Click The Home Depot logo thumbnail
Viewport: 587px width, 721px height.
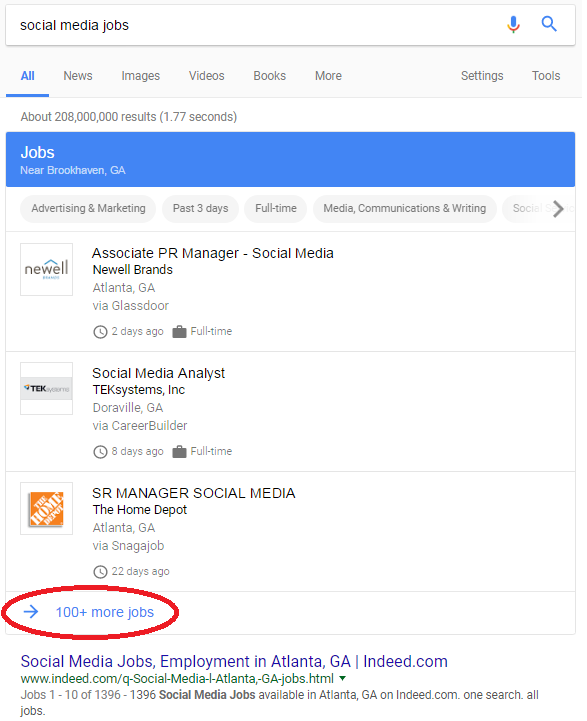pyautogui.click(x=46, y=509)
